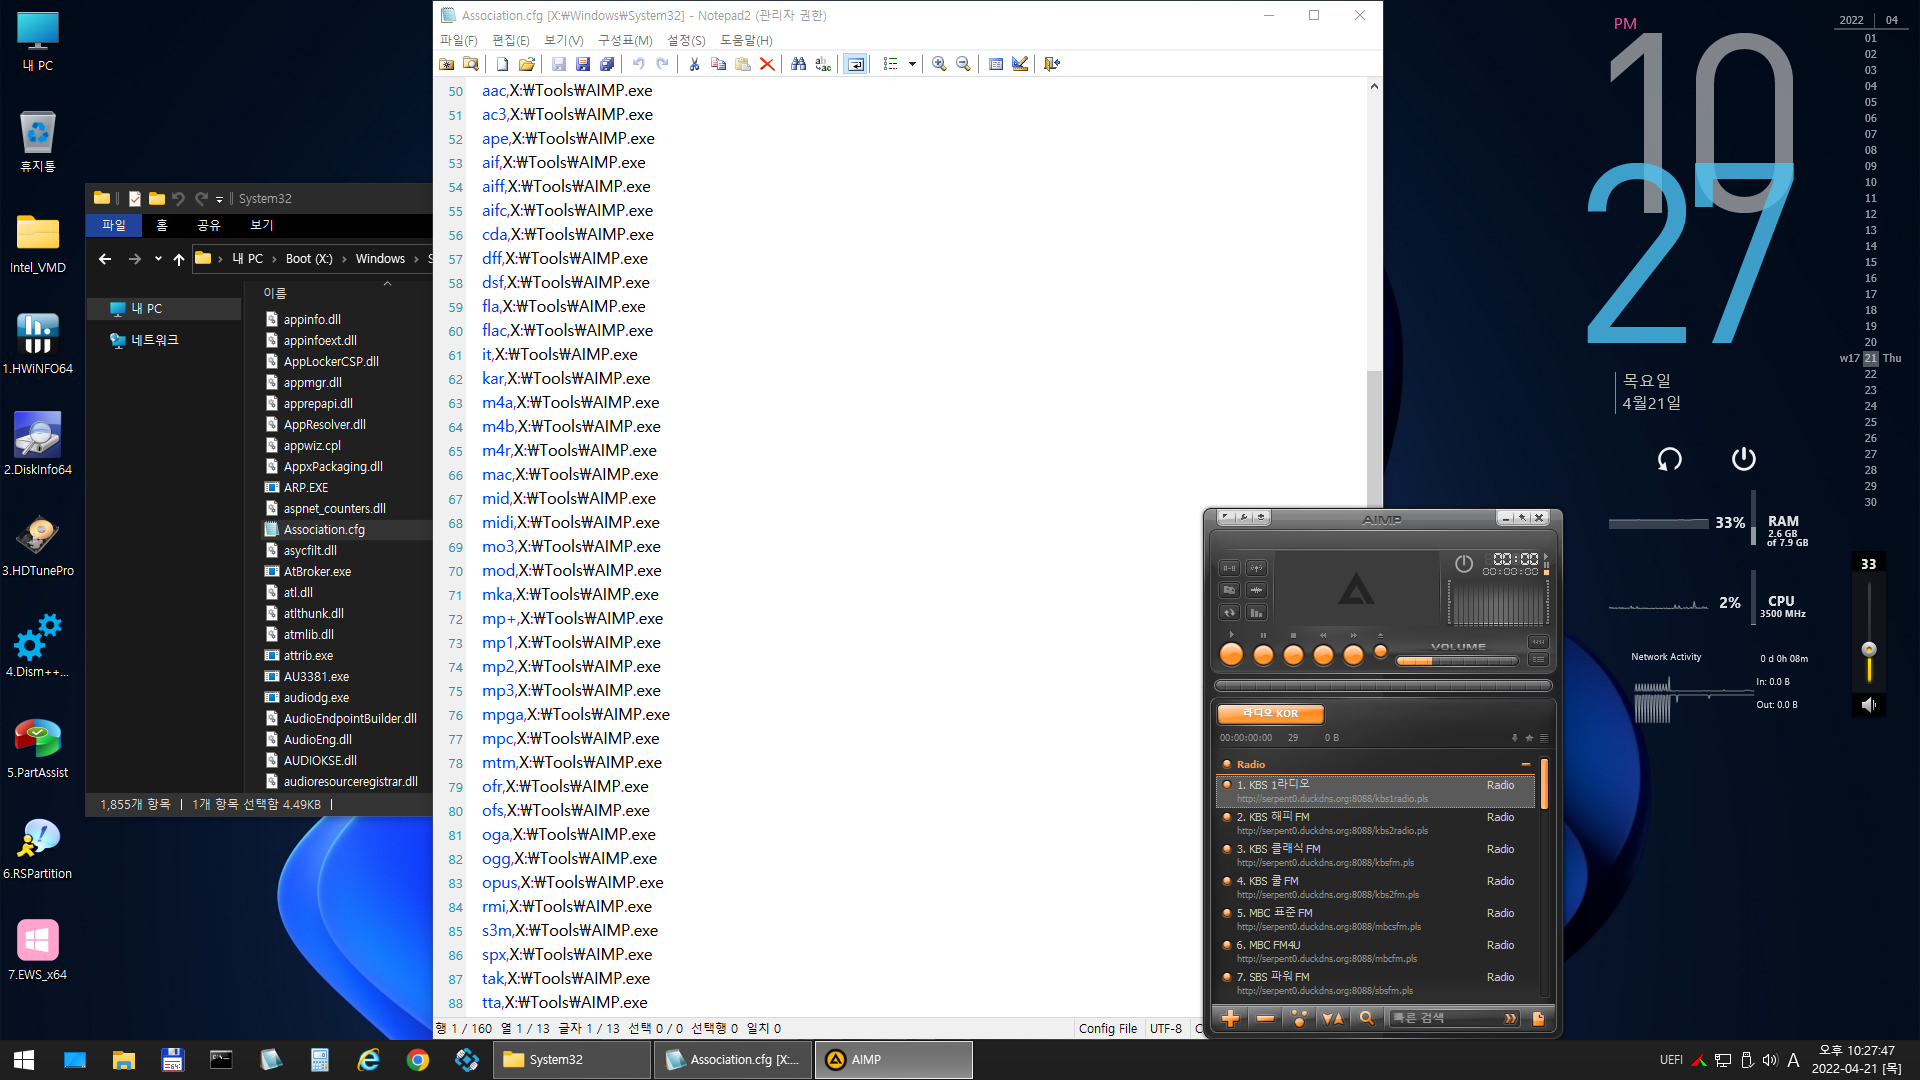Open AIMP settings wrench button
The width and height of the screenshot is (1920, 1080).
point(1244,517)
